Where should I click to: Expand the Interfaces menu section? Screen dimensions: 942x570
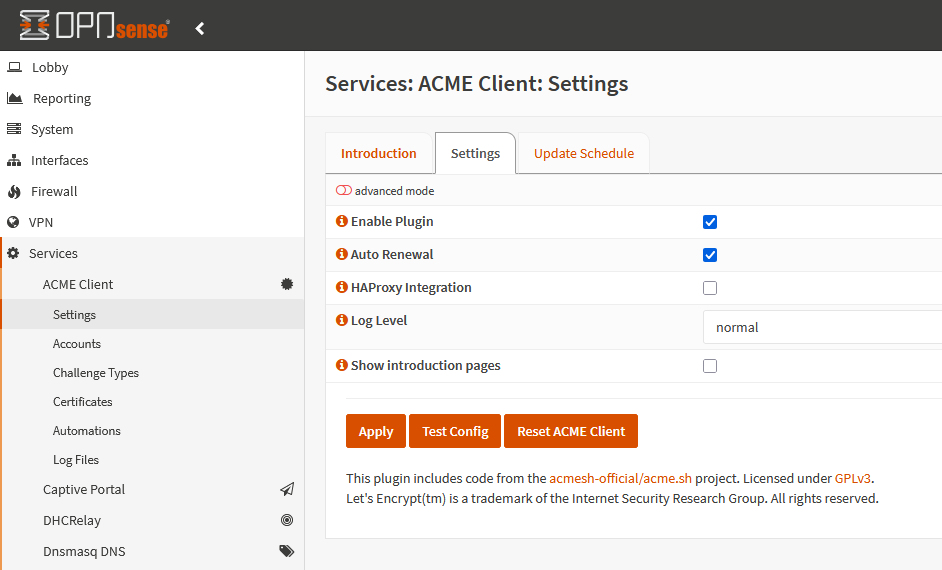[59, 161]
